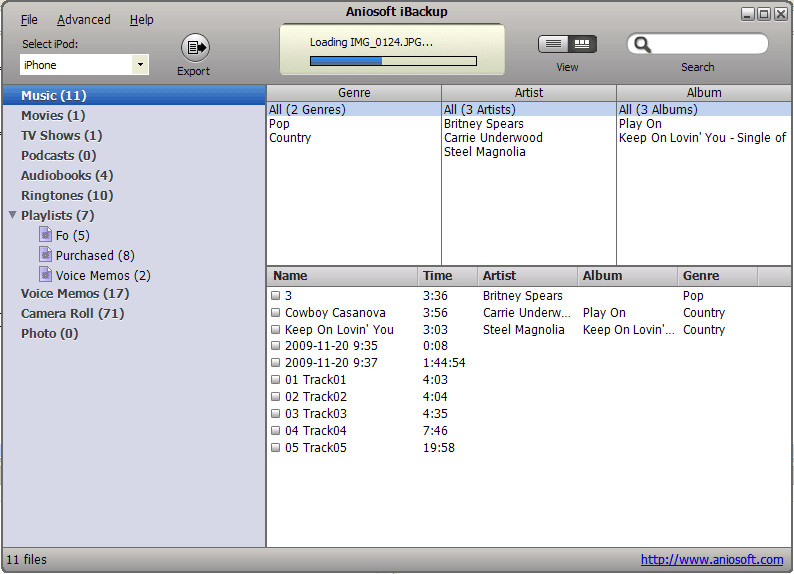Check the 2009-11-20 9:37 recording box
The height and width of the screenshot is (574, 794).
(275, 362)
